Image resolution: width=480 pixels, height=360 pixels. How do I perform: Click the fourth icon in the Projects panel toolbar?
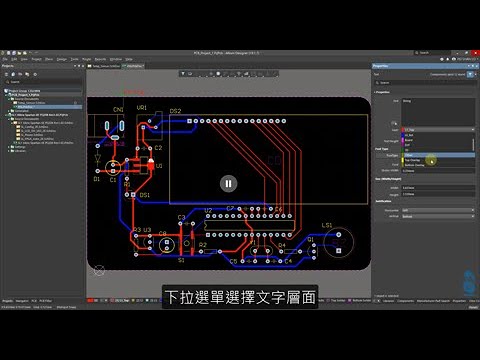[x=27, y=74]
